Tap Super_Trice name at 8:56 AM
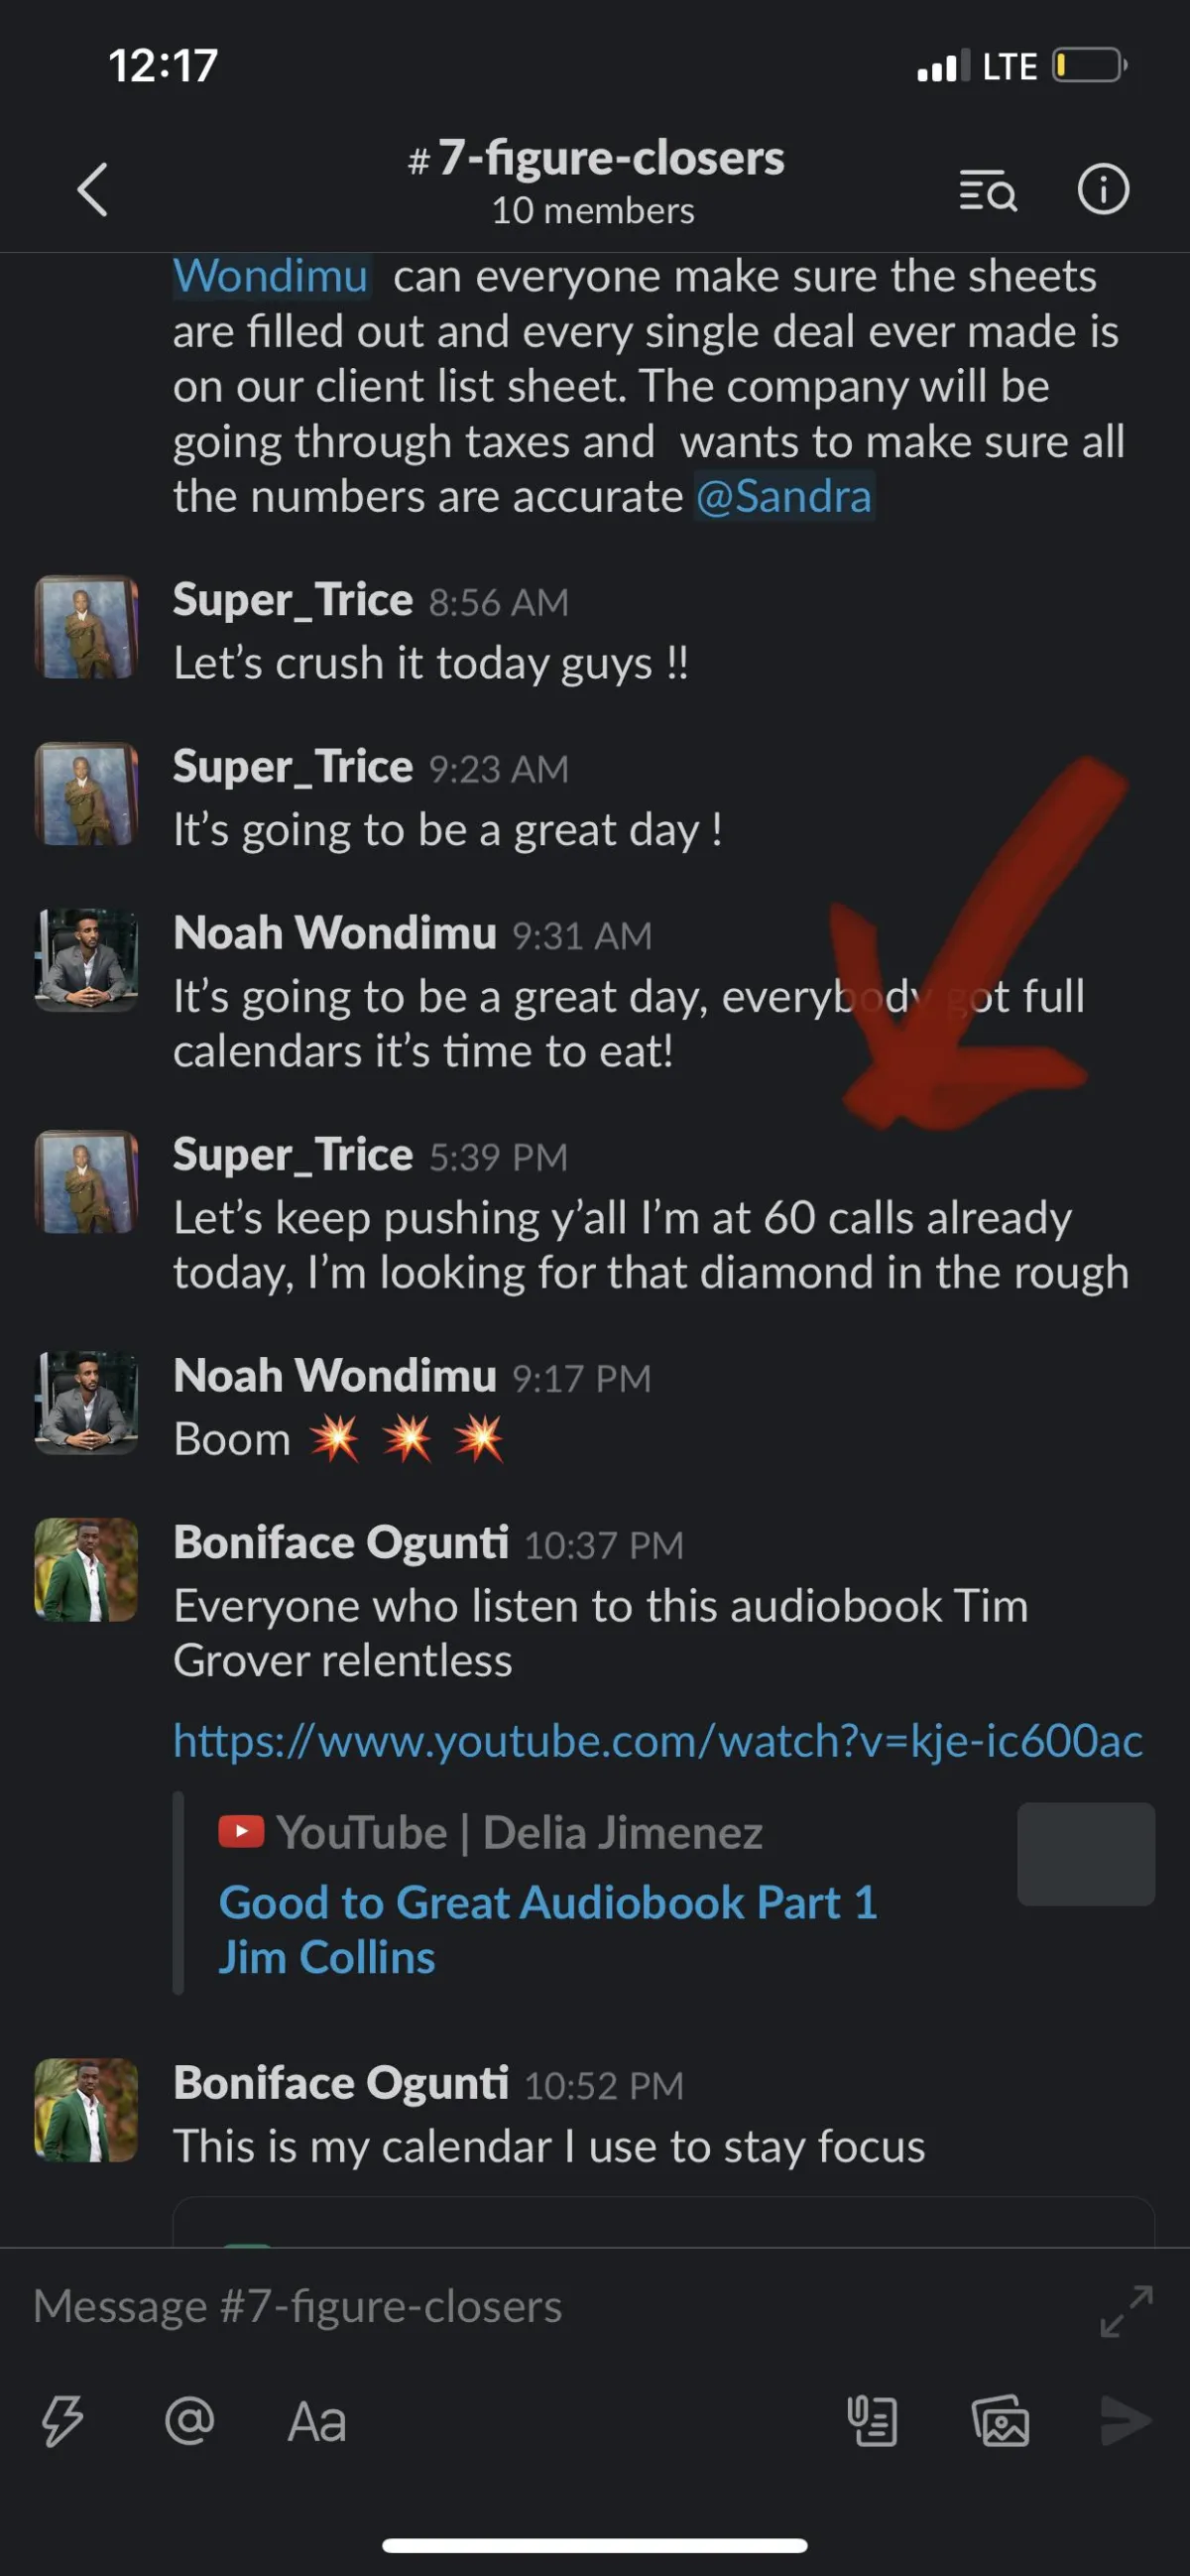This screenshot has width=1190, height=2576. (293, 600)
